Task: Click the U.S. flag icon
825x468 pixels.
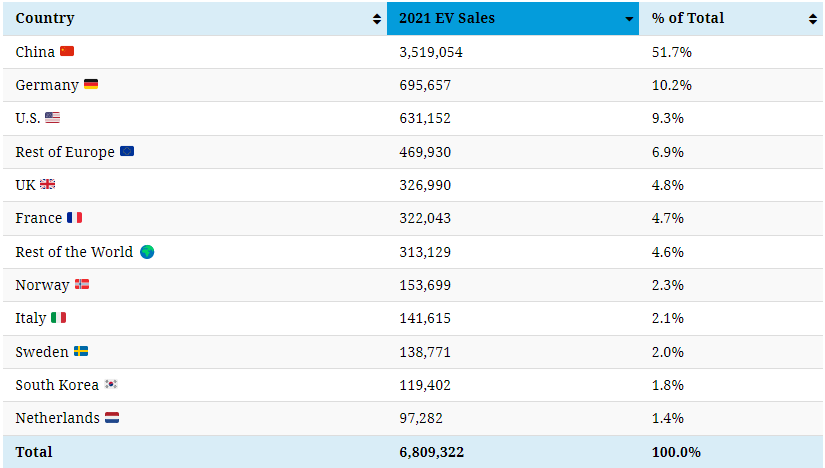Action: click(x=52, y=118)
